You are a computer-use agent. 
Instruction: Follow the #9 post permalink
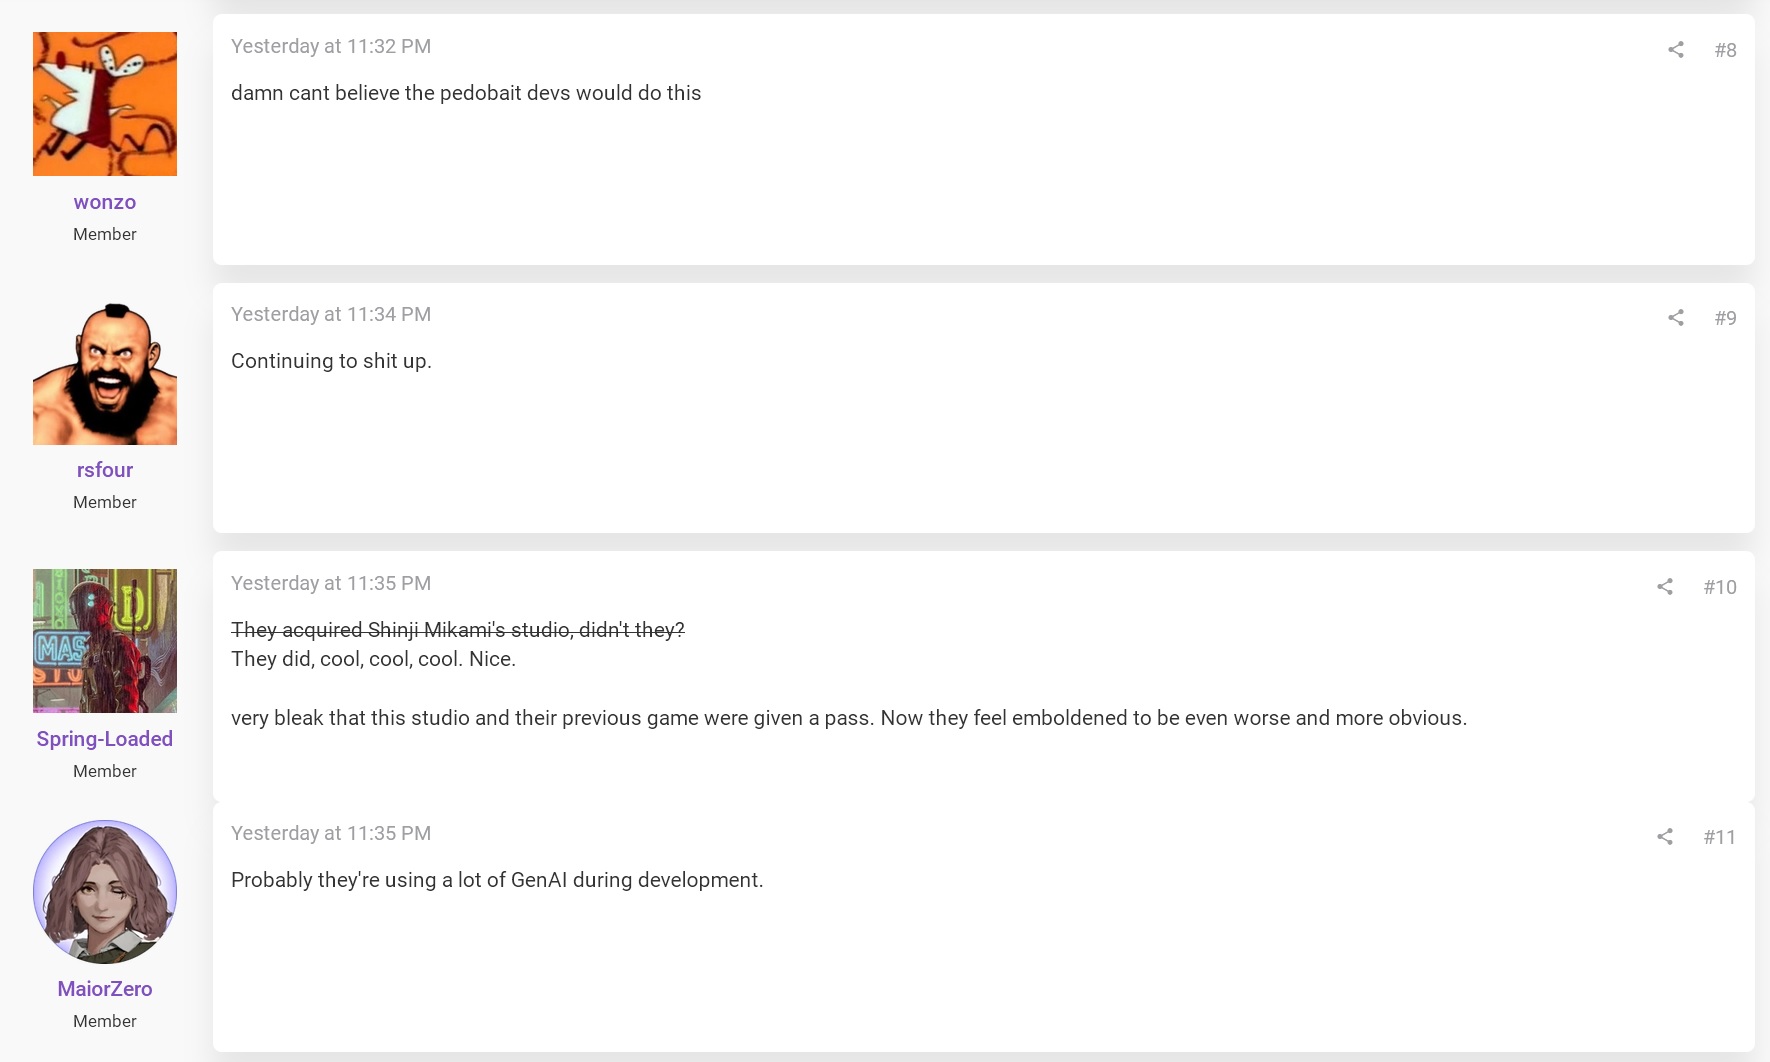click(x=1725, y=318)
